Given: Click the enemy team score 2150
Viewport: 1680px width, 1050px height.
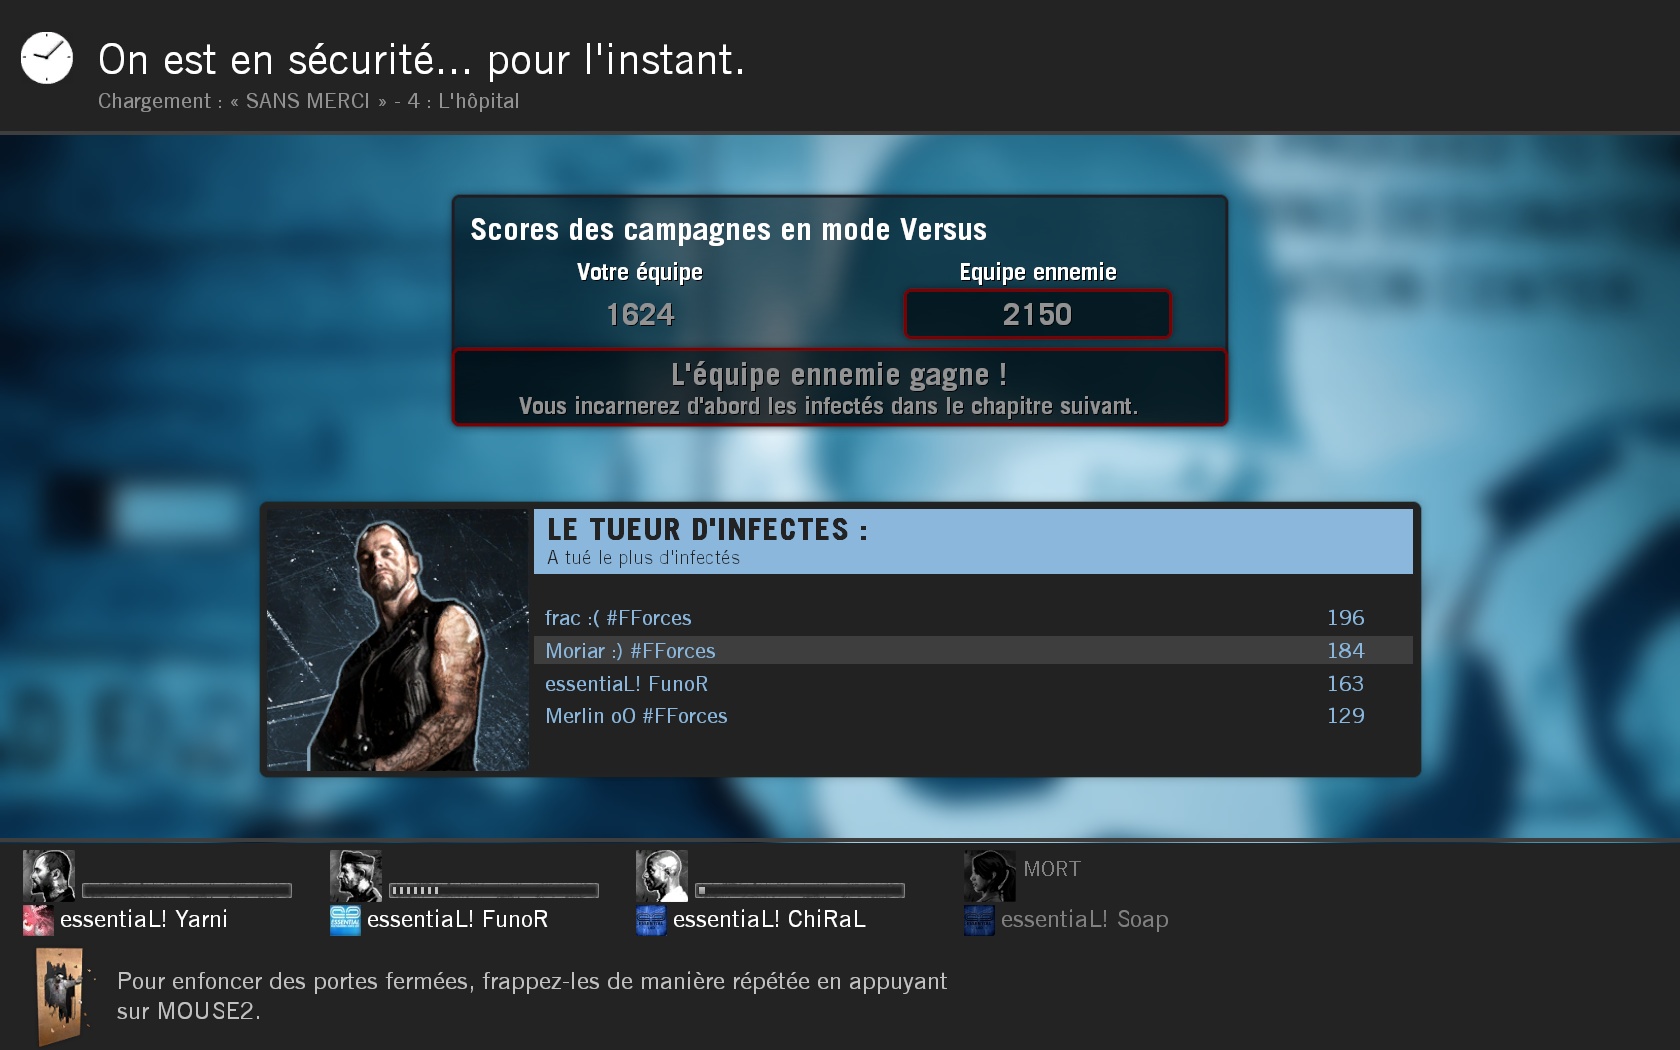Looking at the screenshot, I should click(x=1037, y=314).
